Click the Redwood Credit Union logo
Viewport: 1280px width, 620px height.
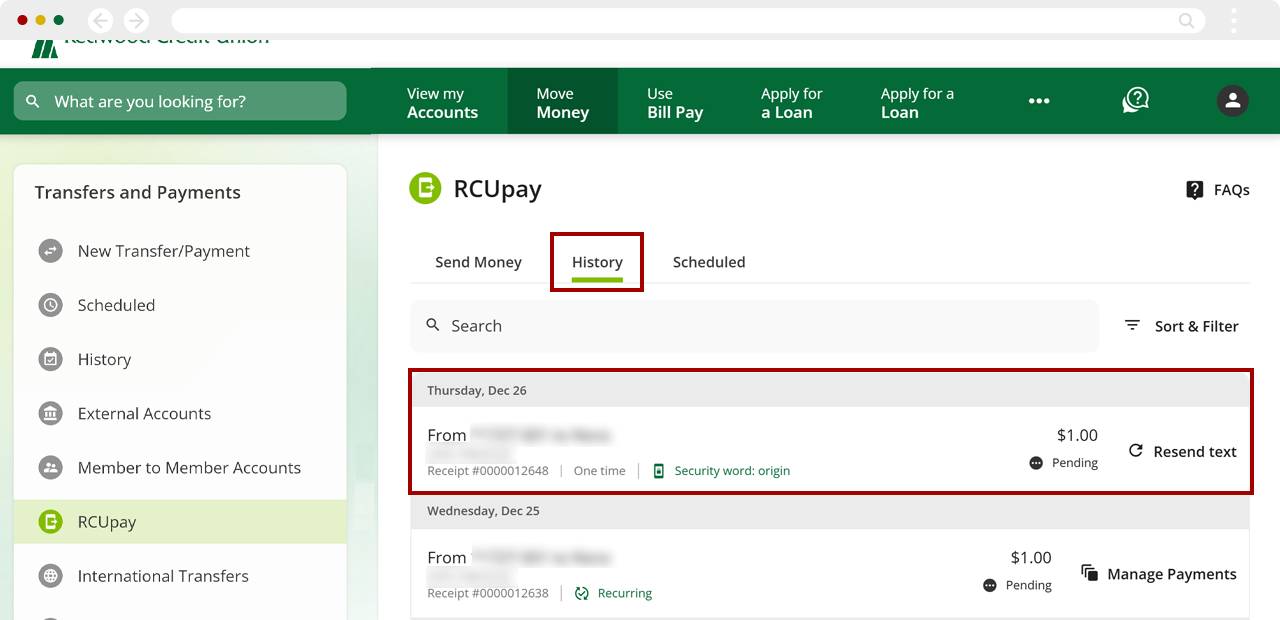tap(150, 46)
